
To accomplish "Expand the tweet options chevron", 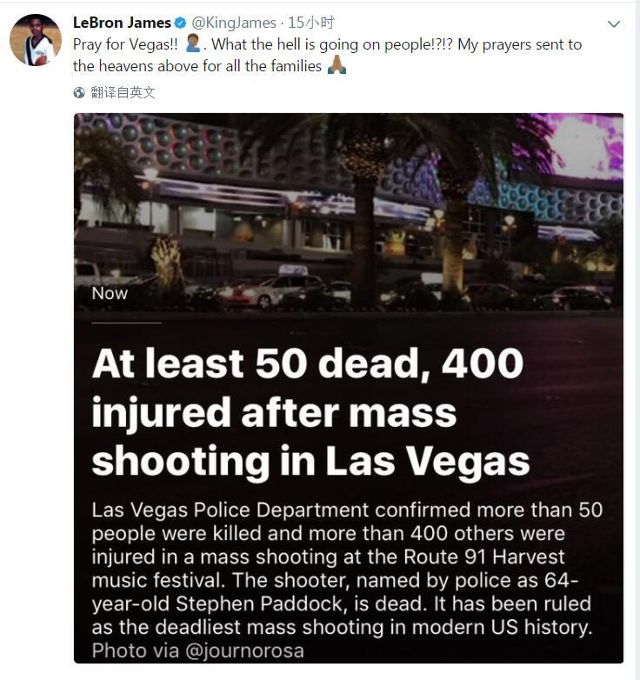I will click(x=614, y=24).
